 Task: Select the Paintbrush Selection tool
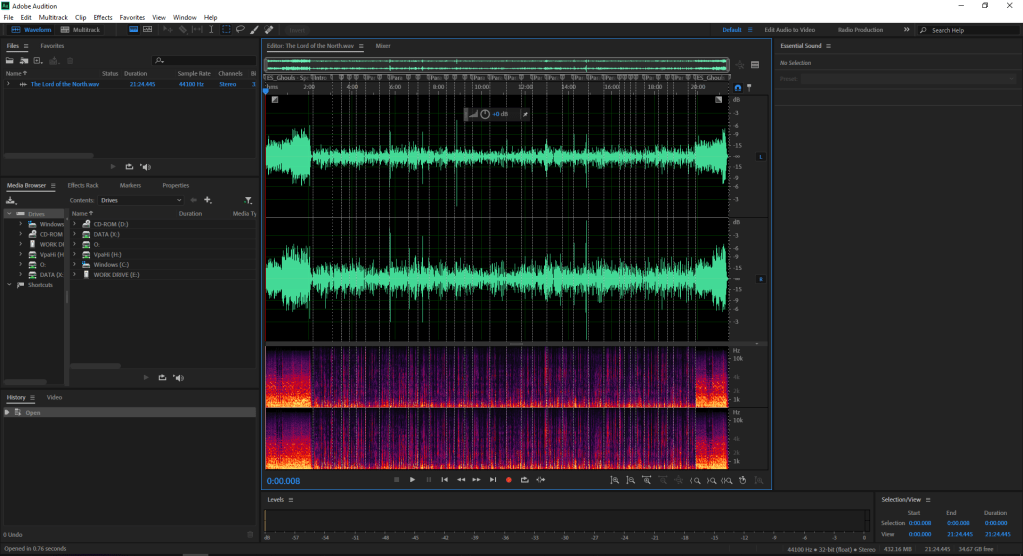(254, 30)
